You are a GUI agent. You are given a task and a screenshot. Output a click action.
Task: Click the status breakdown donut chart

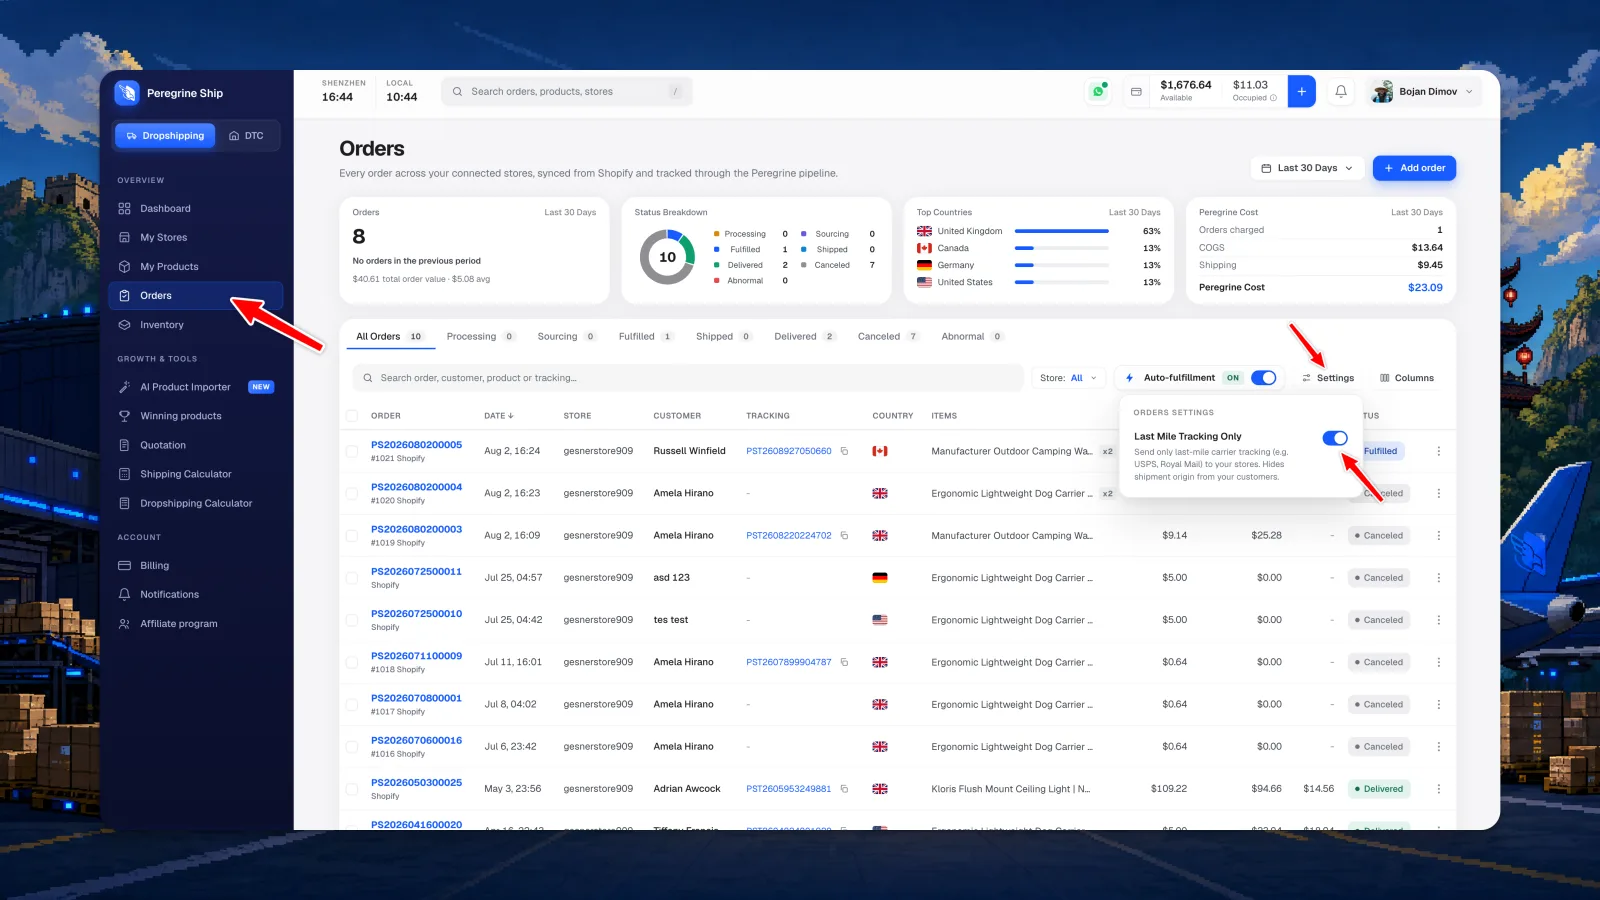point(667,257)
